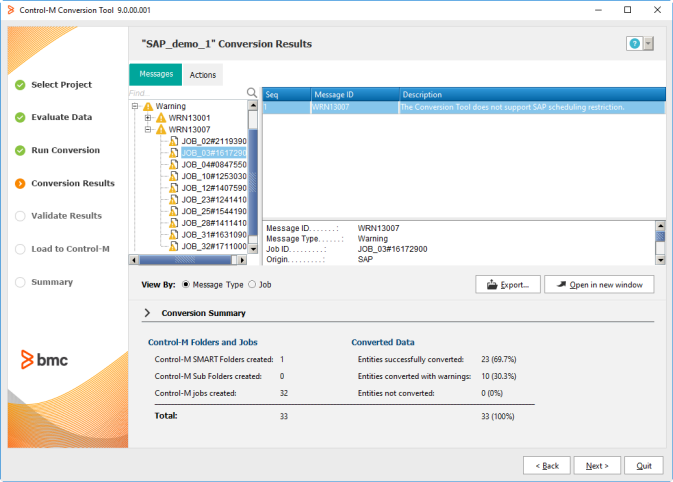Click the job icon beside JOB_10#1253030
Image resolution: width=673 pixels, height=482 pixels.
point(173,176)
